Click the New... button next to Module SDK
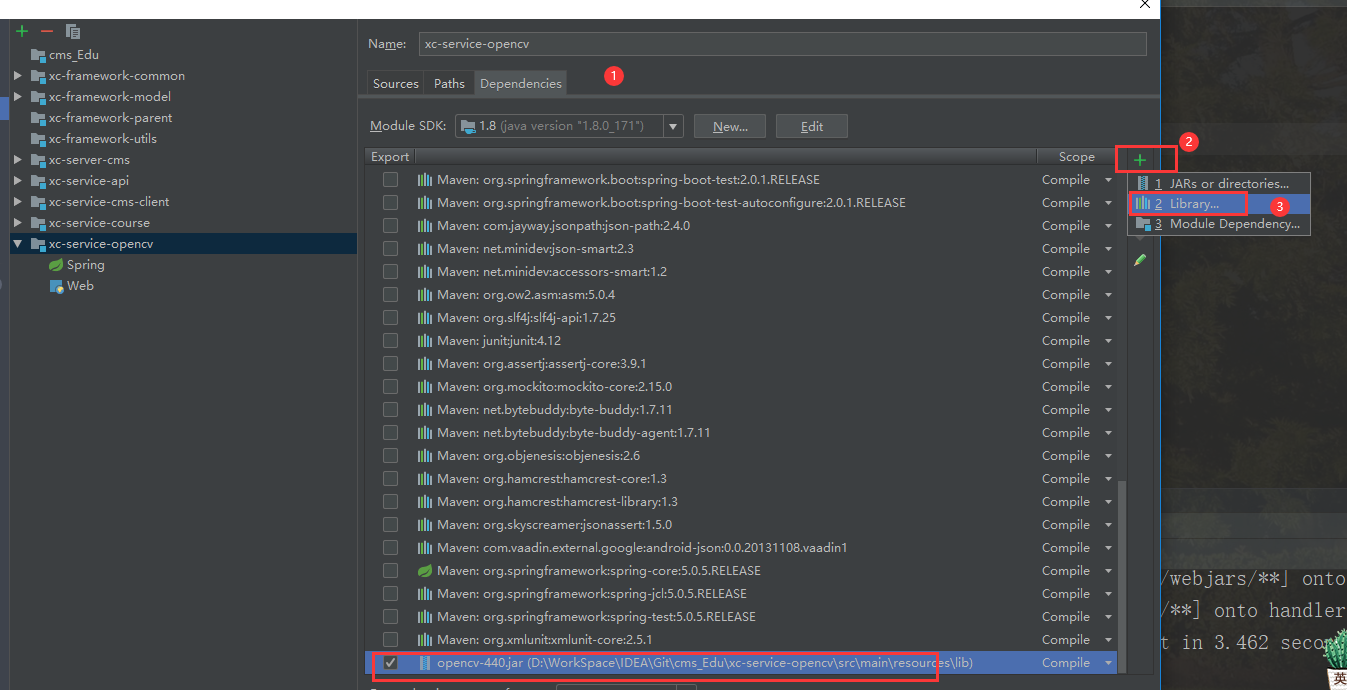Viewport: 1347px width, 690px height. point(729,126)
